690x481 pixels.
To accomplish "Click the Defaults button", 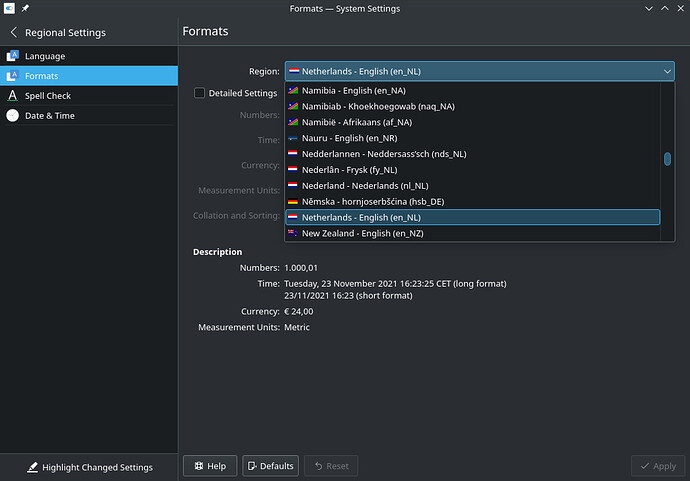I will [270, 466].
